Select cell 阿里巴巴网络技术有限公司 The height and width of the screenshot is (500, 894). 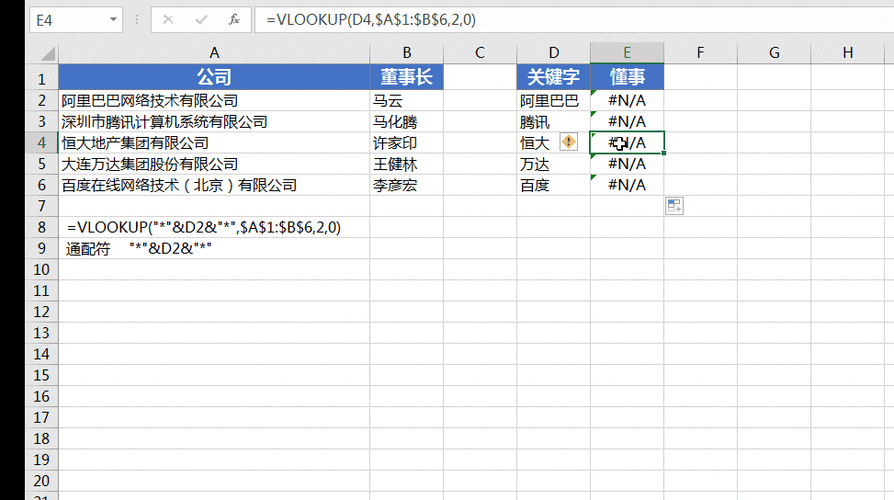[x=214, y=100]
